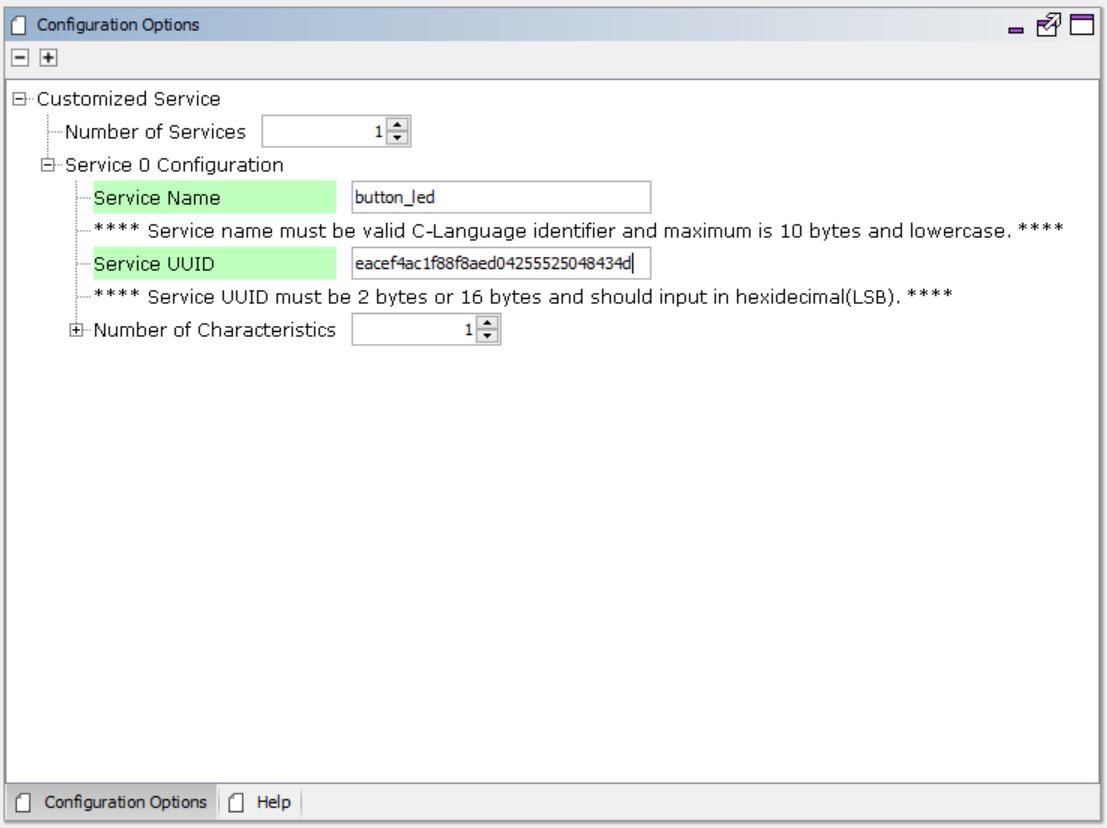Select the Configuration Options bottom tab
The image size is (1107, 828).
tap(113, 802)
